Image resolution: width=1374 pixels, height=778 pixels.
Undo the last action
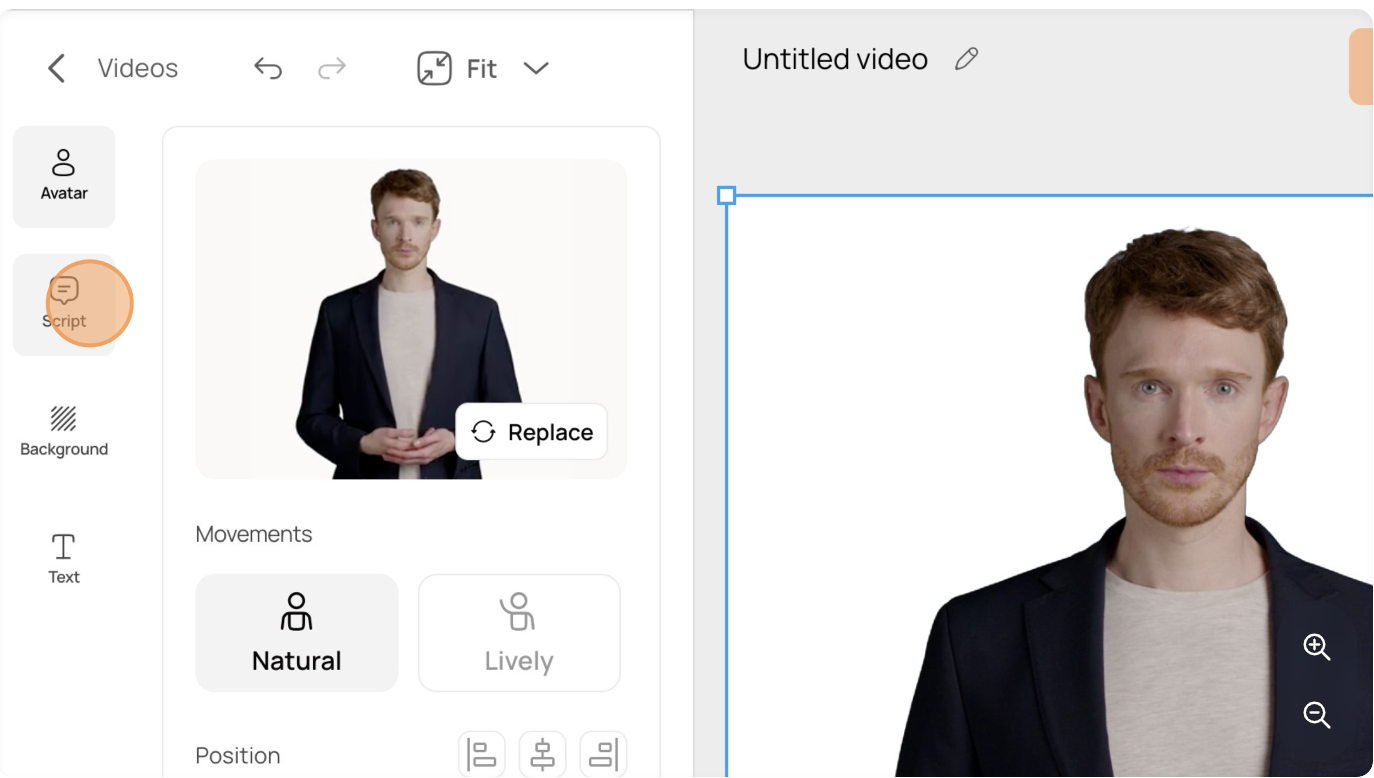[268, 68]
